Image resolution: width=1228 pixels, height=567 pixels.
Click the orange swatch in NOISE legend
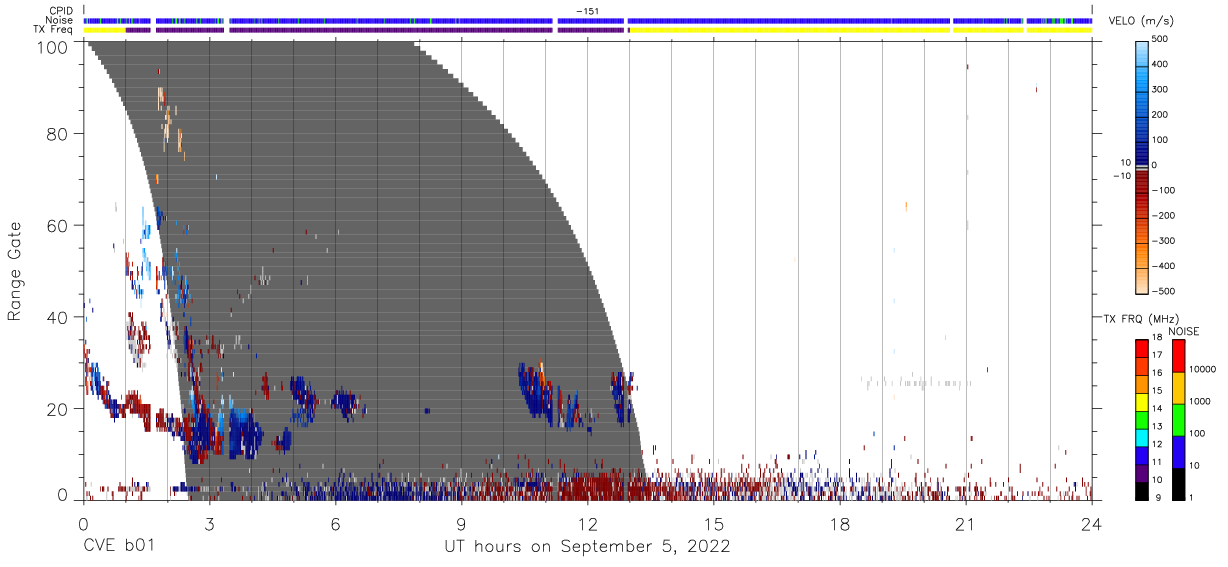(x=1177, y=388)
